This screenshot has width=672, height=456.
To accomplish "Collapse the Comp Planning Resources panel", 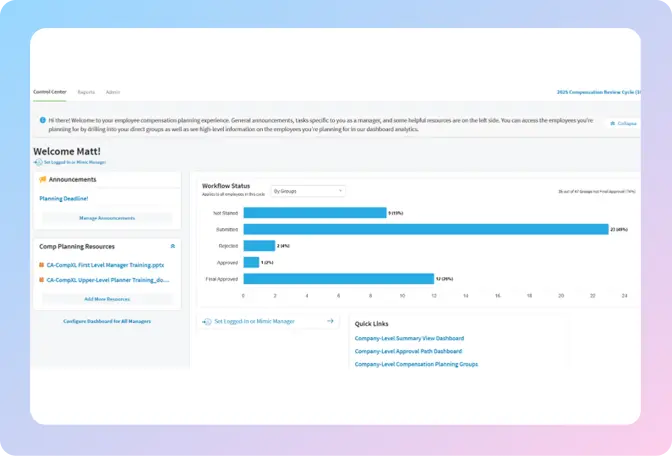I will (172, 246).
